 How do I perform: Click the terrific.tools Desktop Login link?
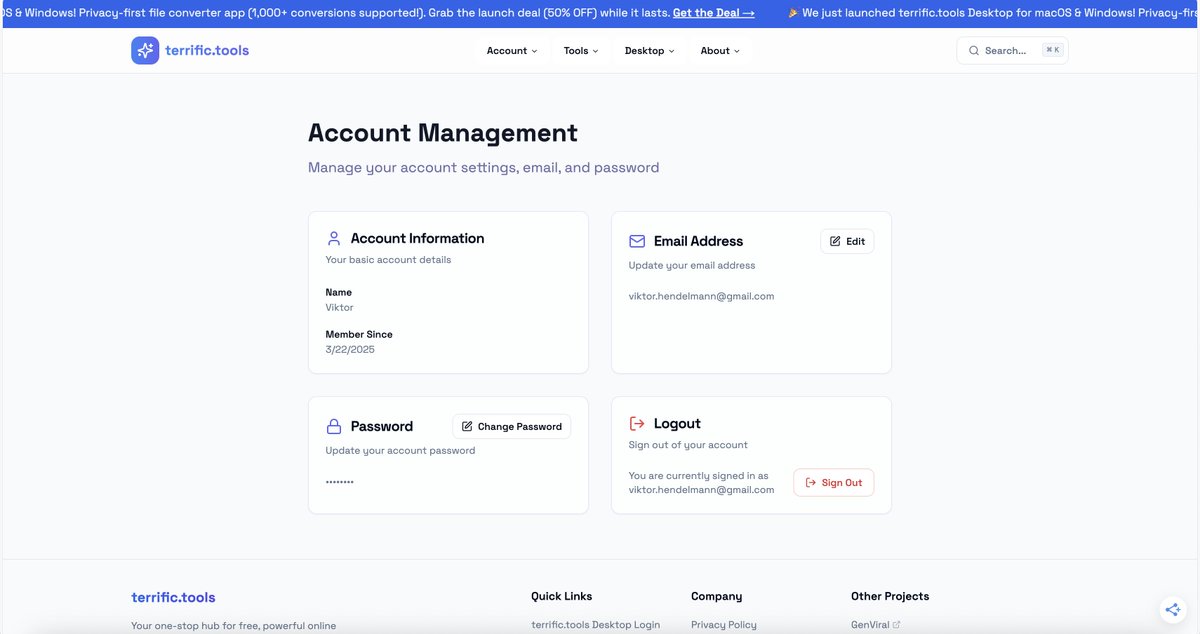click(x=595, y=624)
